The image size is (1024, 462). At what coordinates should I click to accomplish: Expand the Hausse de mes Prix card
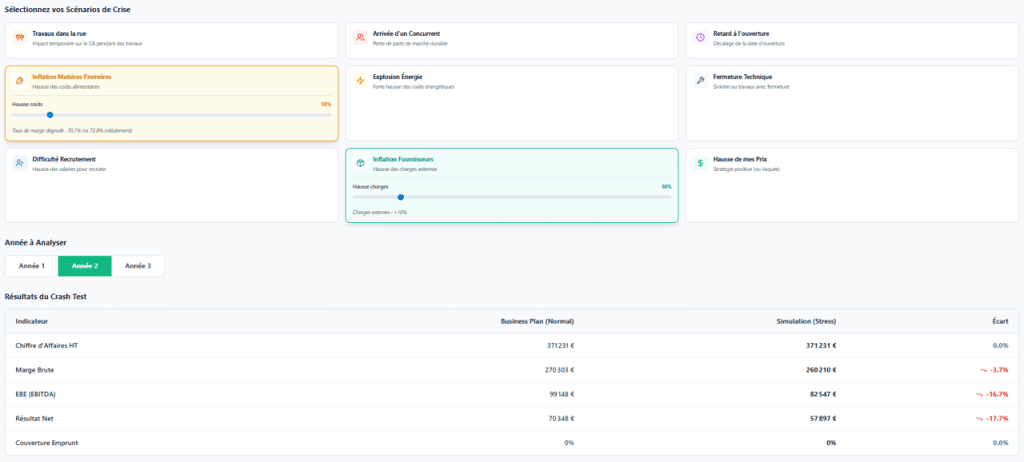tap(852, 186)
